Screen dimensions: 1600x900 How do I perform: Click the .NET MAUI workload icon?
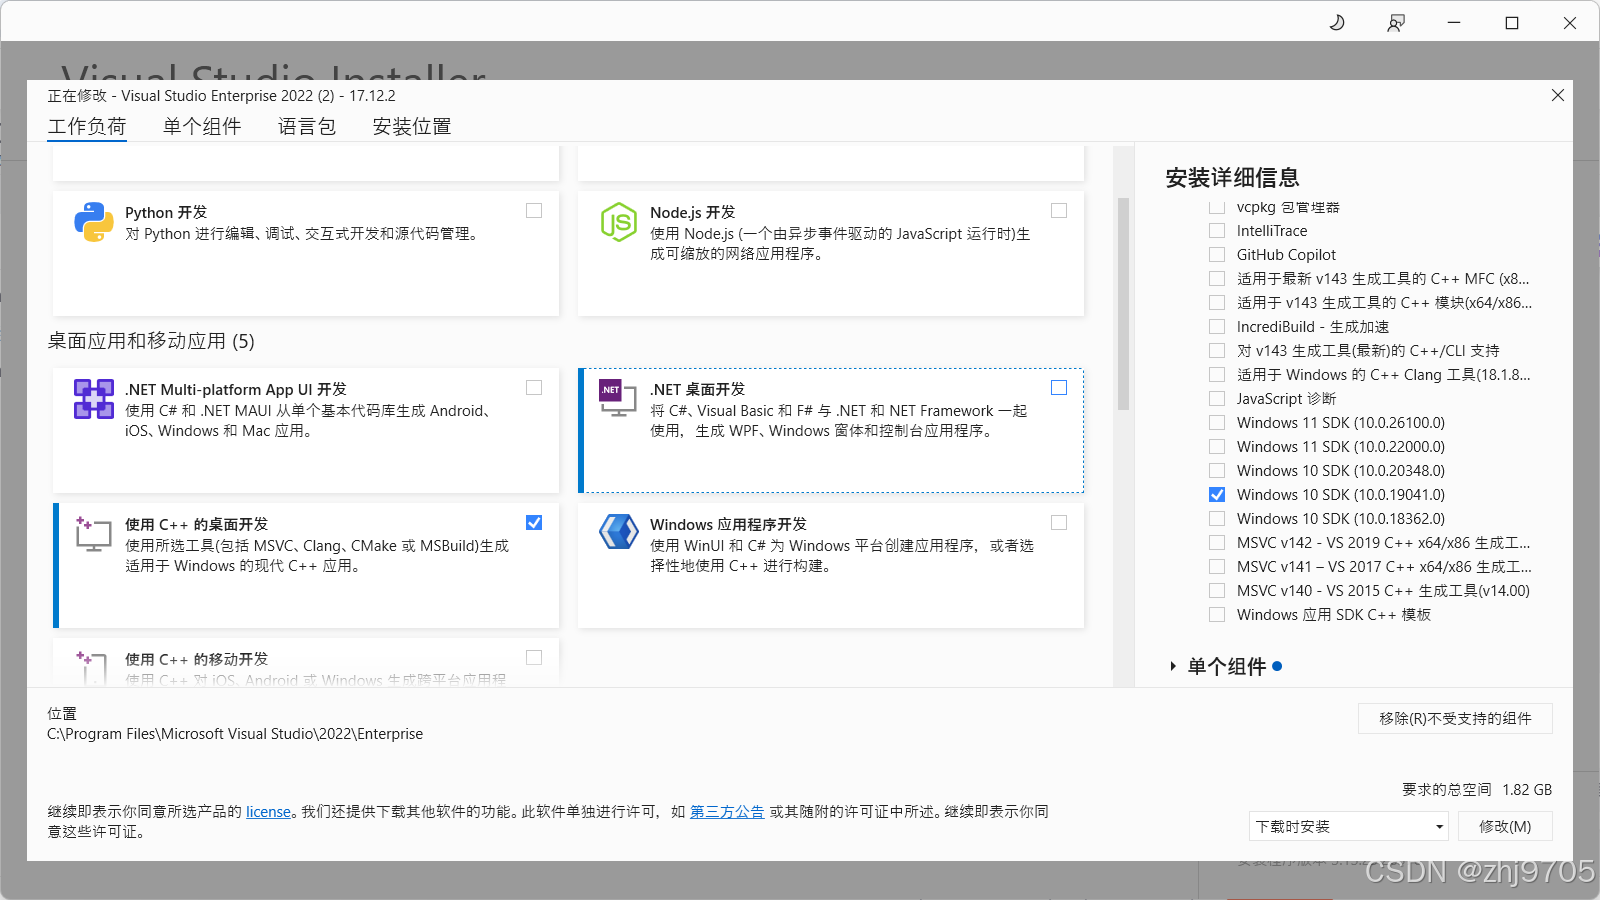point(94,399)
